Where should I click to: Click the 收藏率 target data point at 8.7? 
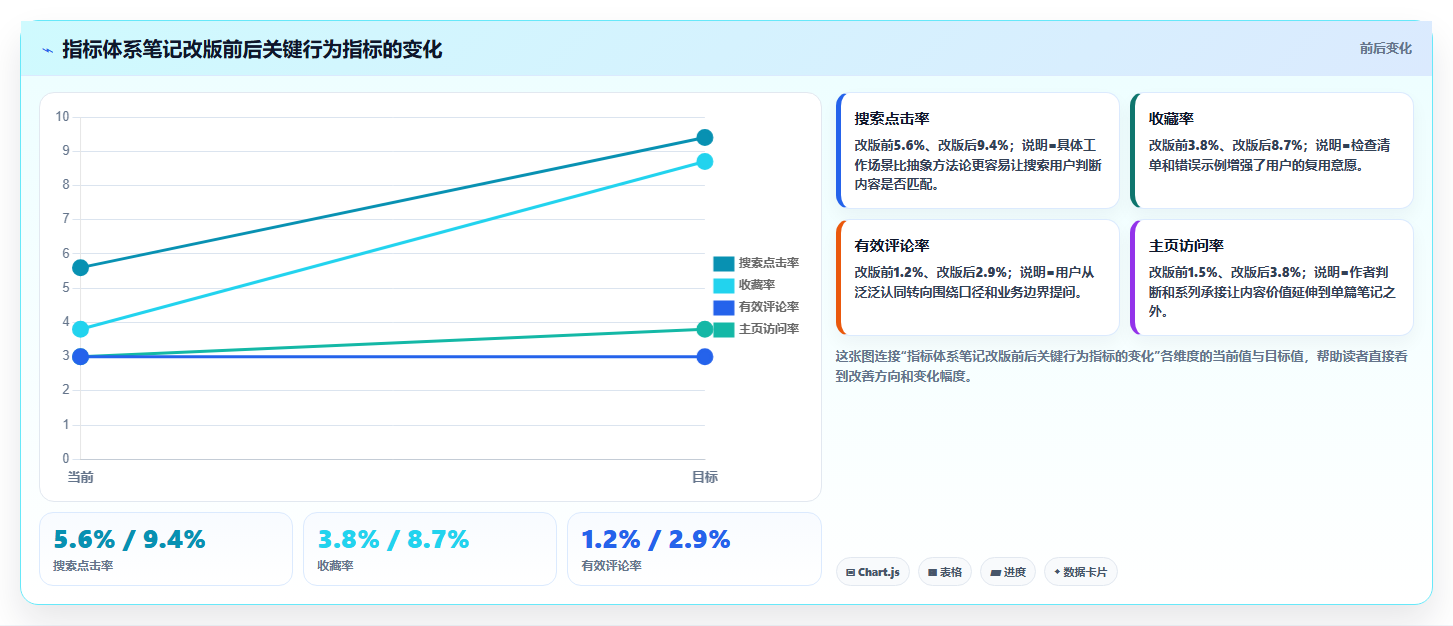tap(705, 161)
